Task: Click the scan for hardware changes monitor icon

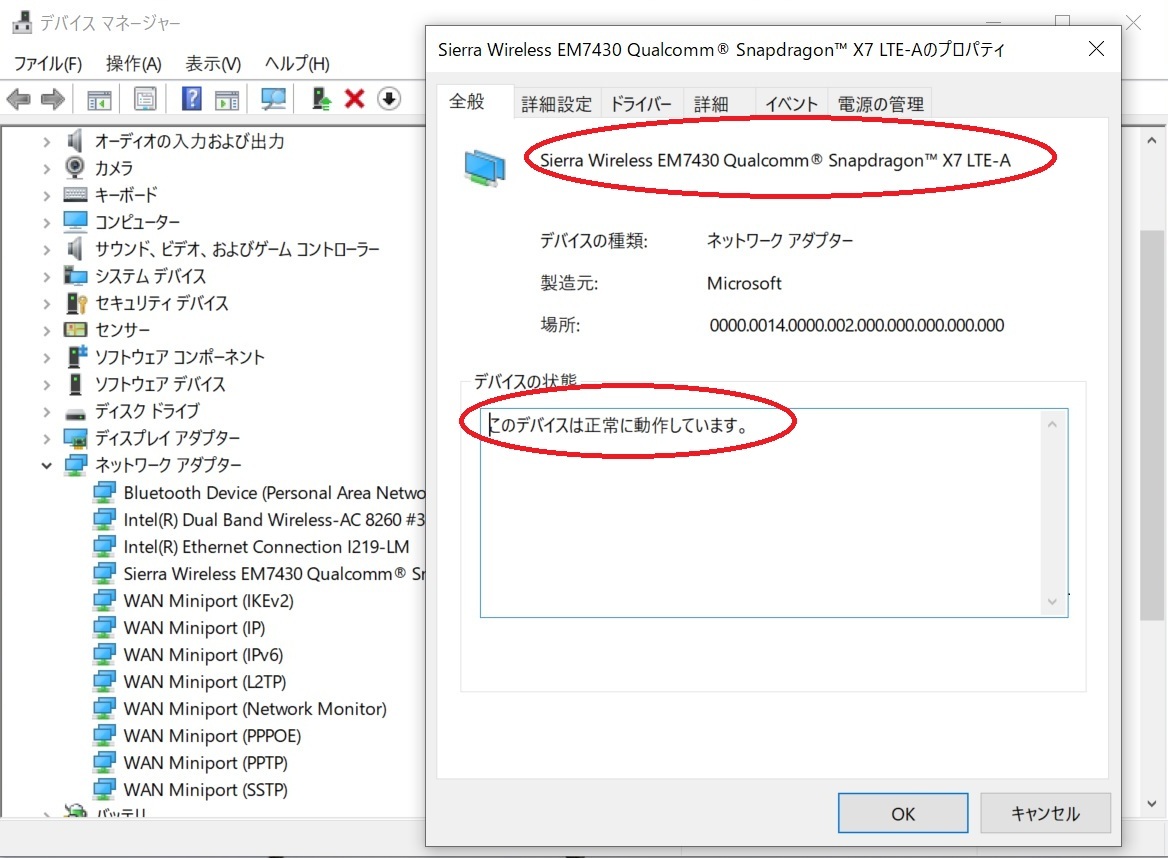Action: coord(273,99)
